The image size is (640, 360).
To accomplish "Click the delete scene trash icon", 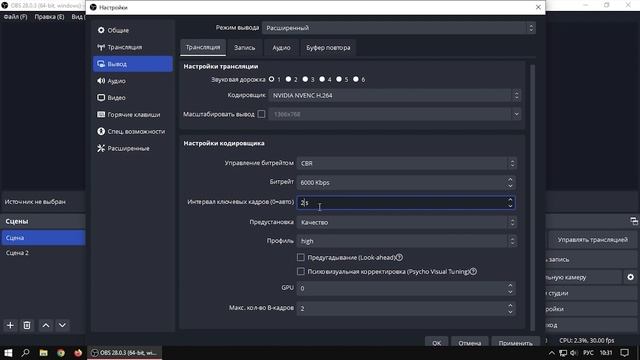I will coord(27,325).
